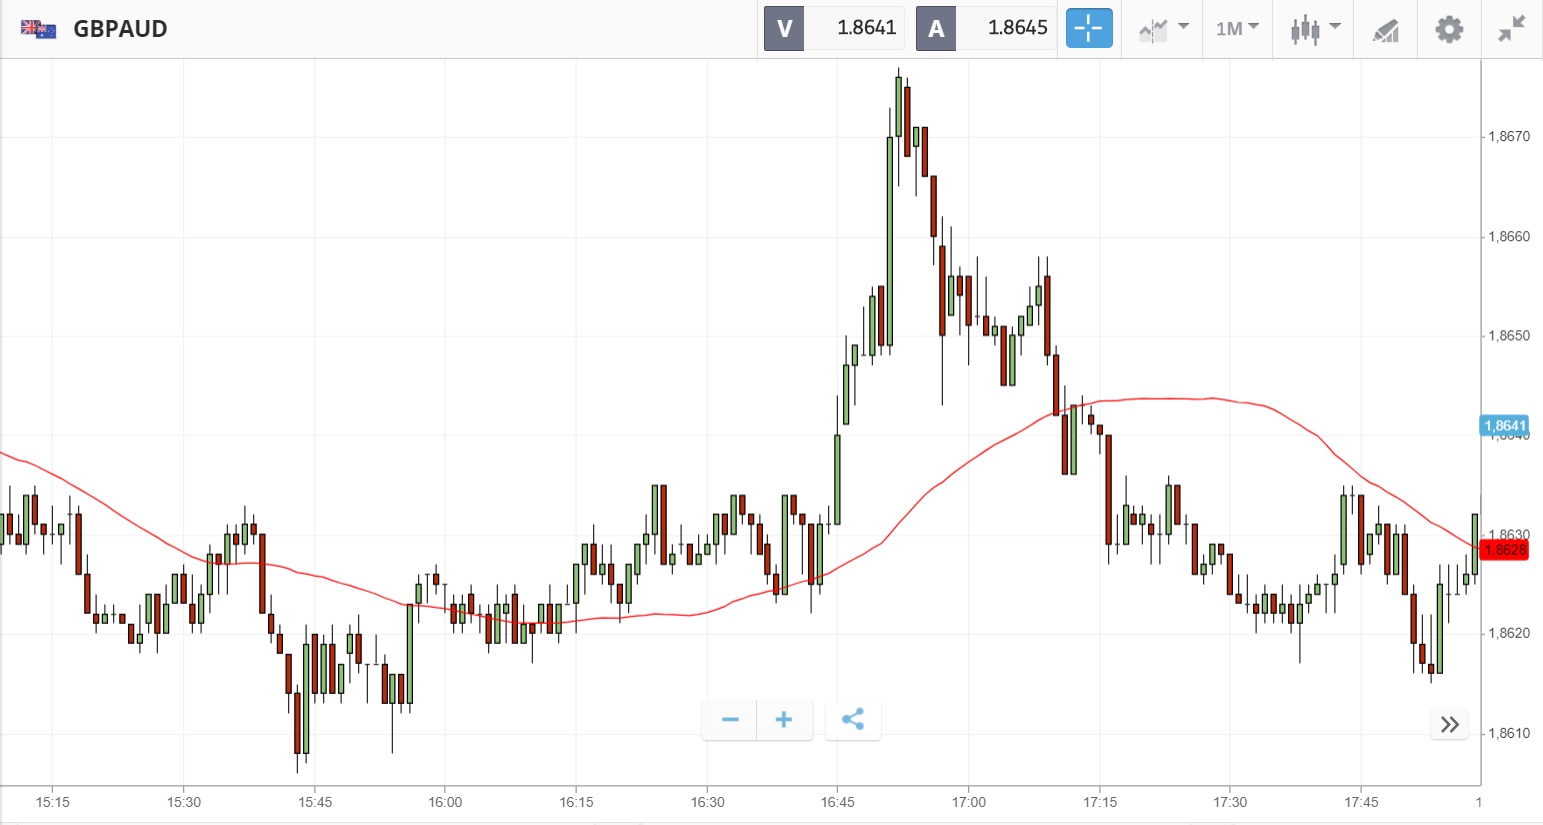Open the candlestick chart type dropdown

1314,29
